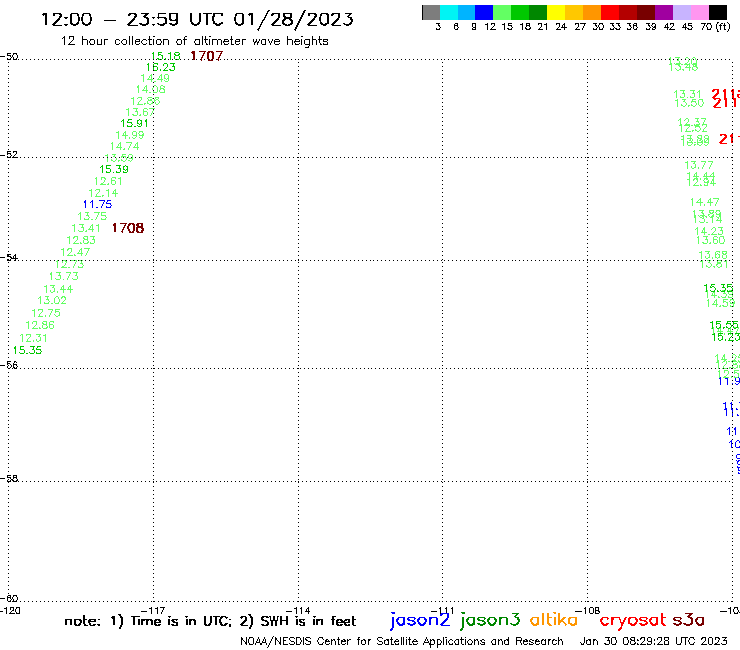Click the 15.39 wave height value
Image resolution: width=740 pixels, height=650 pixels.
point(114,169)
